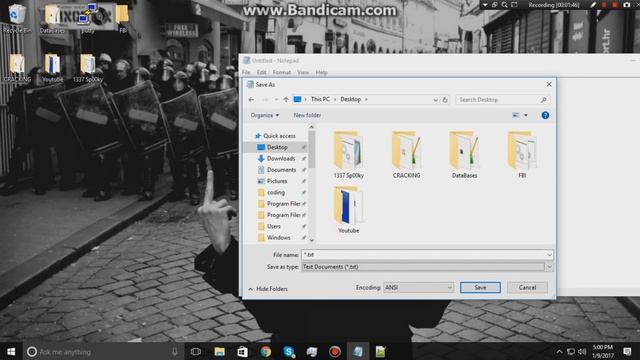Select Recycle Bin on the desktop

[x=17, y=18]
